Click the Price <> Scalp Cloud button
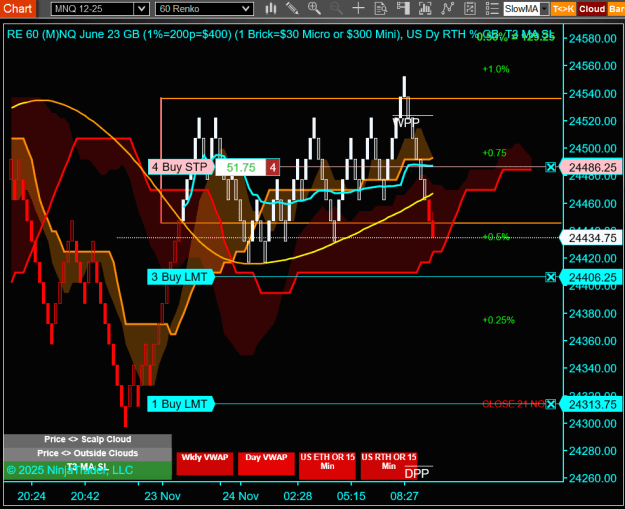The height and width of the screenshot is (509, 625). [x=88, y=439]
